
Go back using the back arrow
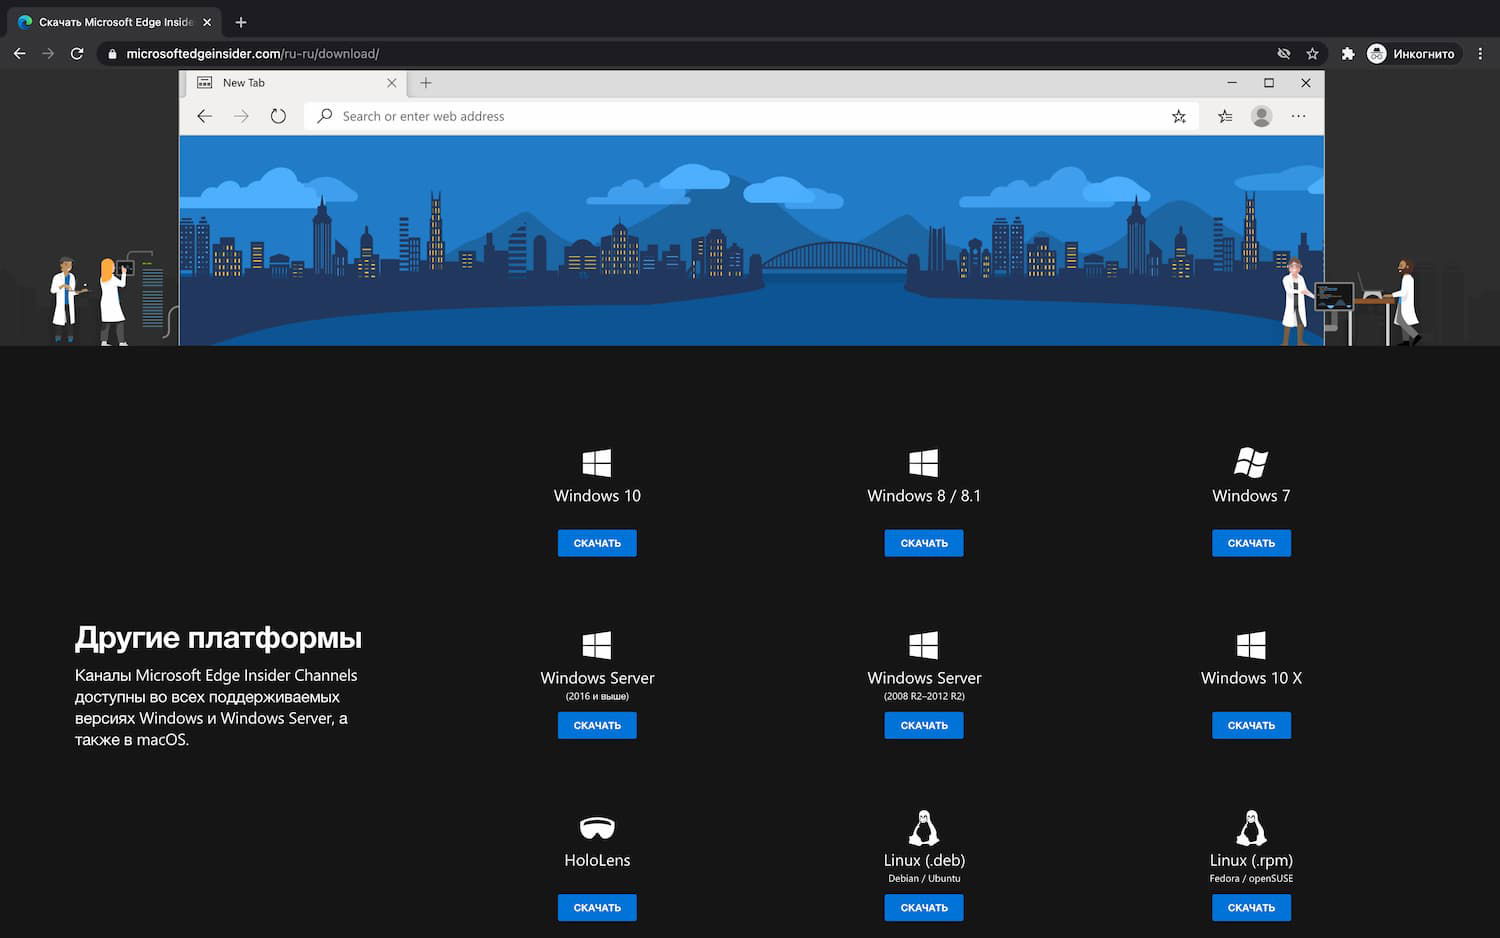click(x=19, y=53)
